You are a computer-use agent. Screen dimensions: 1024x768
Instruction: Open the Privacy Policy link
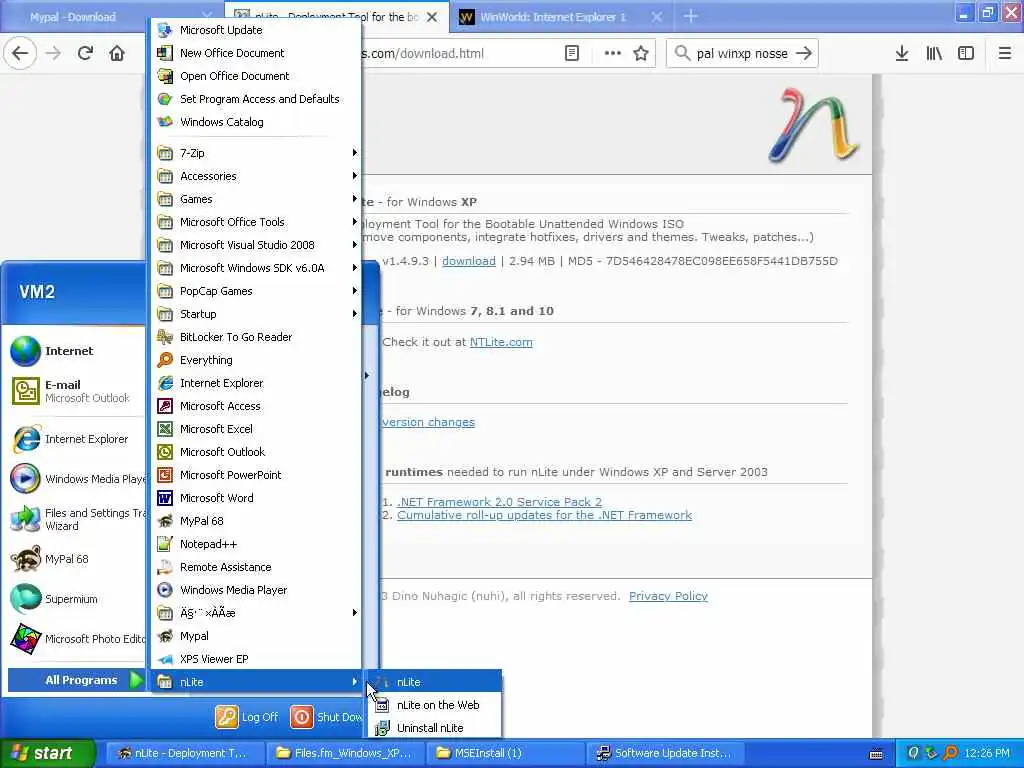tap(668, 596)
